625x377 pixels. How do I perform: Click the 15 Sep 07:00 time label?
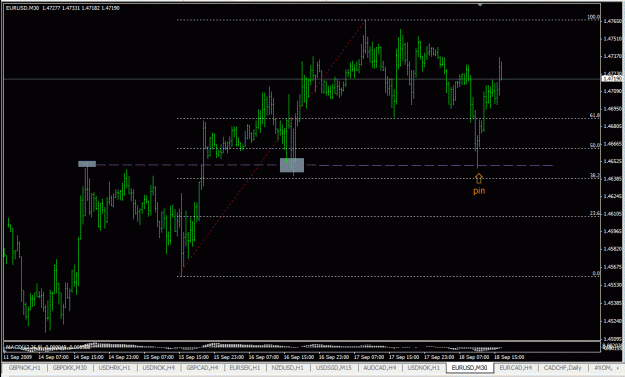pyautogui.click(x=159, y=357)
